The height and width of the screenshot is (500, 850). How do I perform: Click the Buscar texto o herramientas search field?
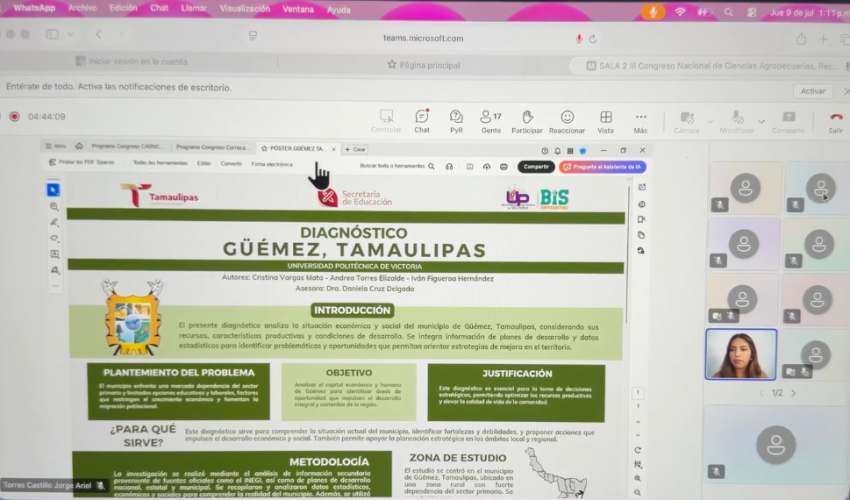[x=397, y=166]
